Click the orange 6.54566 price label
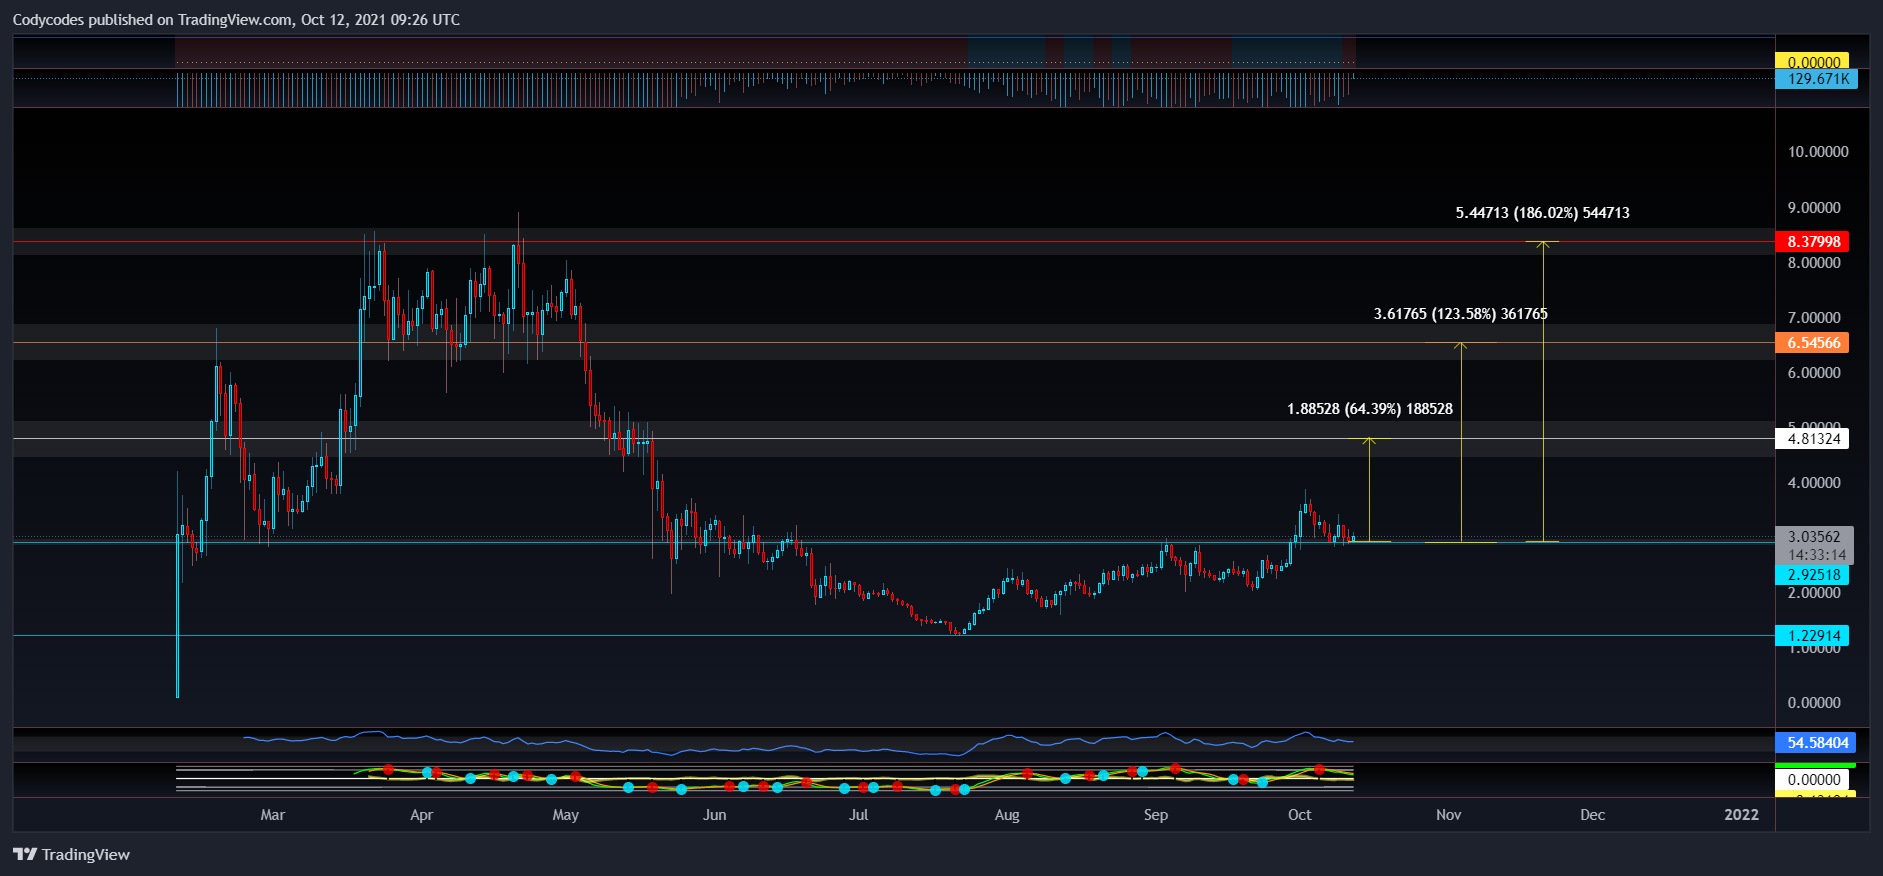The width and height of the screenshot is (1883, 876). (1812, 343)
